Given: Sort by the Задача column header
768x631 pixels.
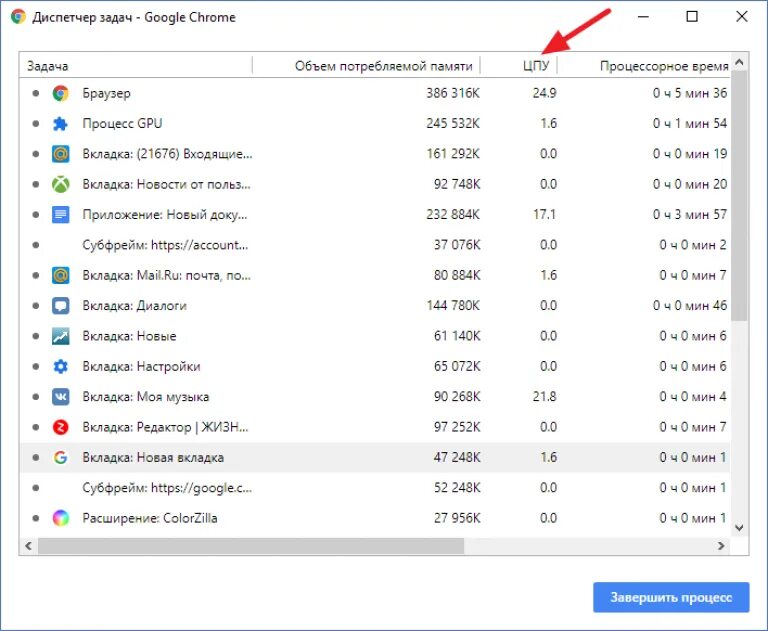Looking at the screenshot, I should click(x=136, y=66).
